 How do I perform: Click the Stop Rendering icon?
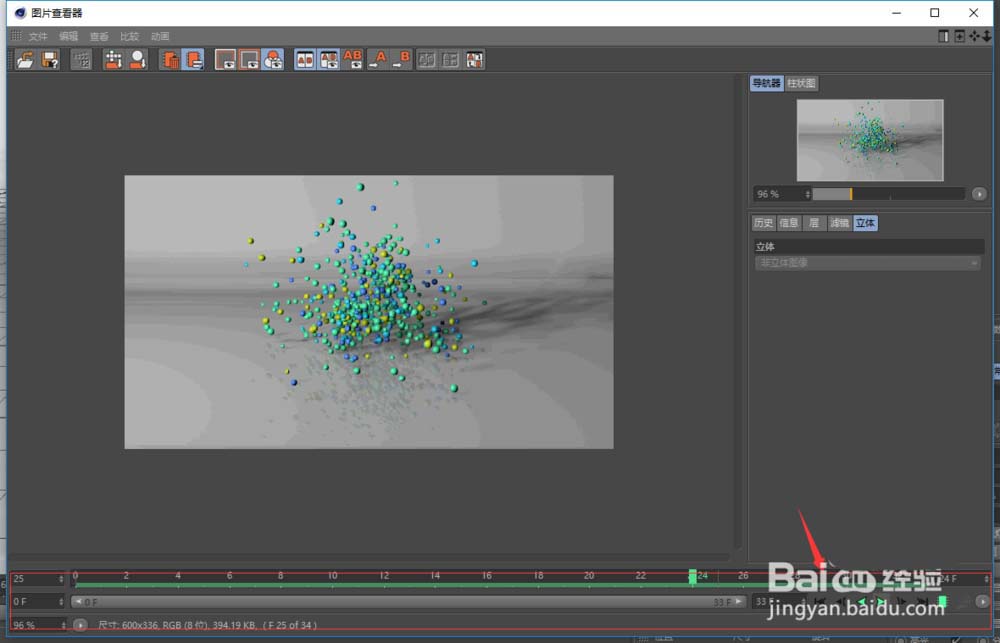click(x=81, y=60)
